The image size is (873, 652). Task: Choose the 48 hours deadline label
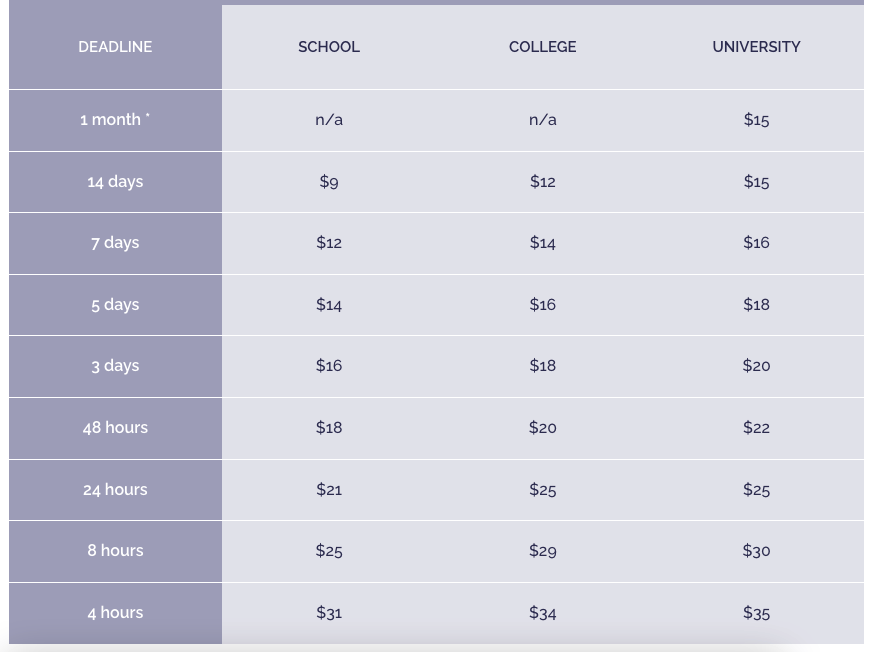pos(115,428)
